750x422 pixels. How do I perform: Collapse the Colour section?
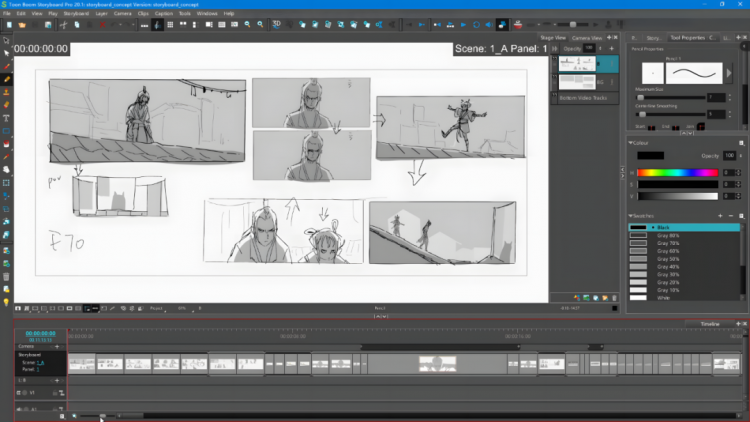pos(630,143)
